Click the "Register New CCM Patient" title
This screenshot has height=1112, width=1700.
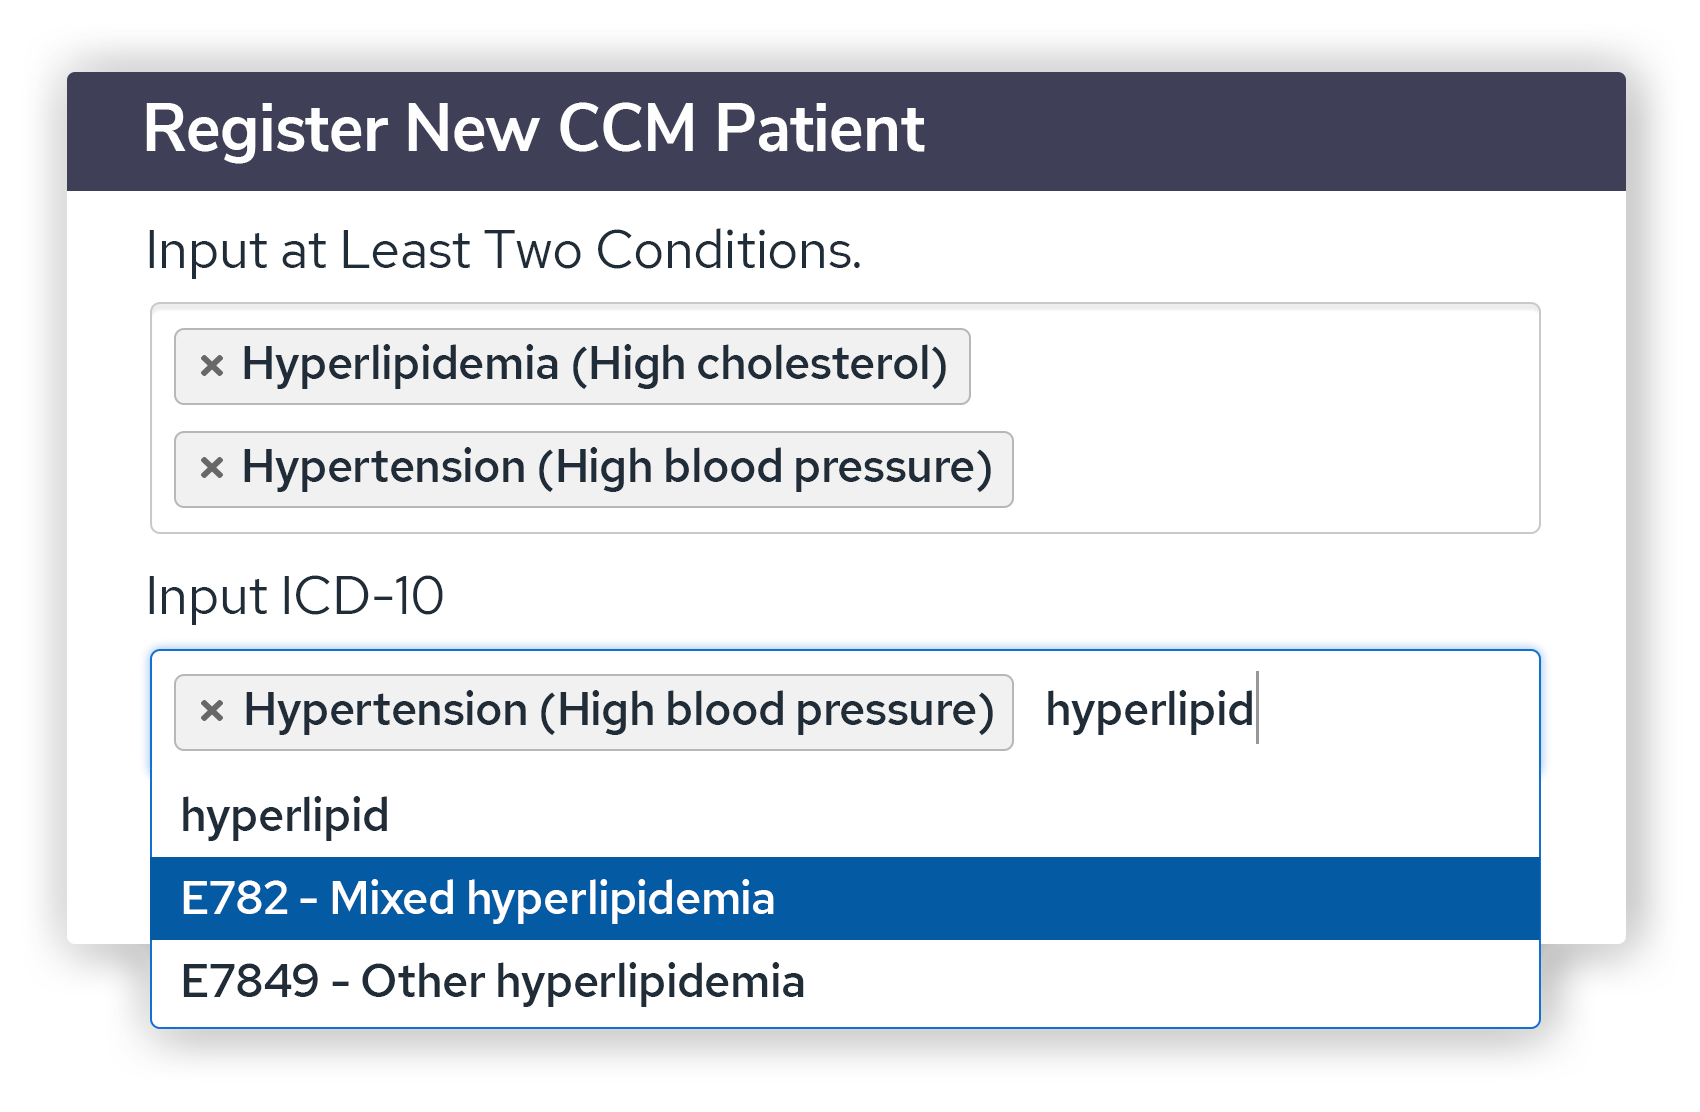tap(533, 129)
